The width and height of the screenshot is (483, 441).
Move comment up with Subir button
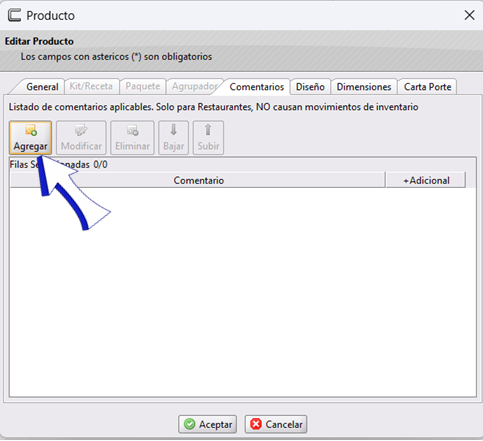[208, 138]
